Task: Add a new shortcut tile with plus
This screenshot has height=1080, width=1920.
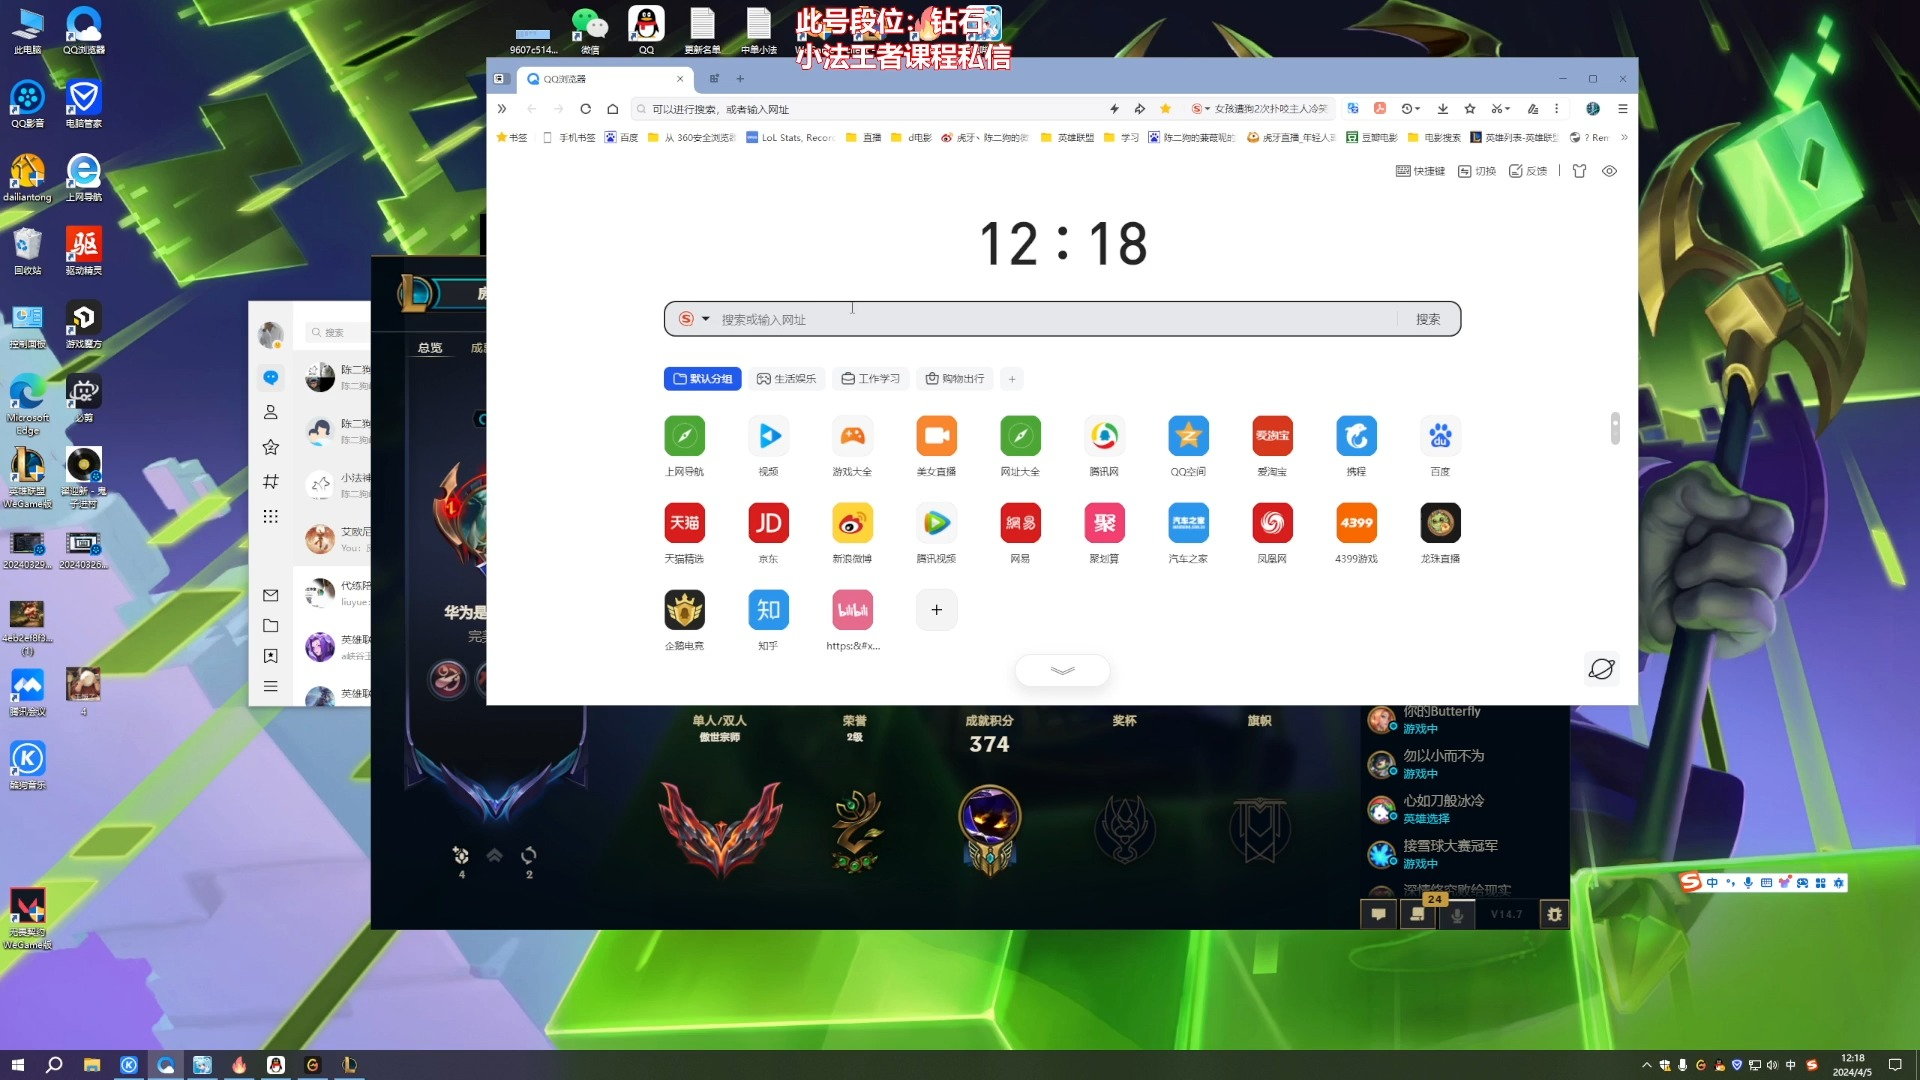Action: click(x=936, y=610)
